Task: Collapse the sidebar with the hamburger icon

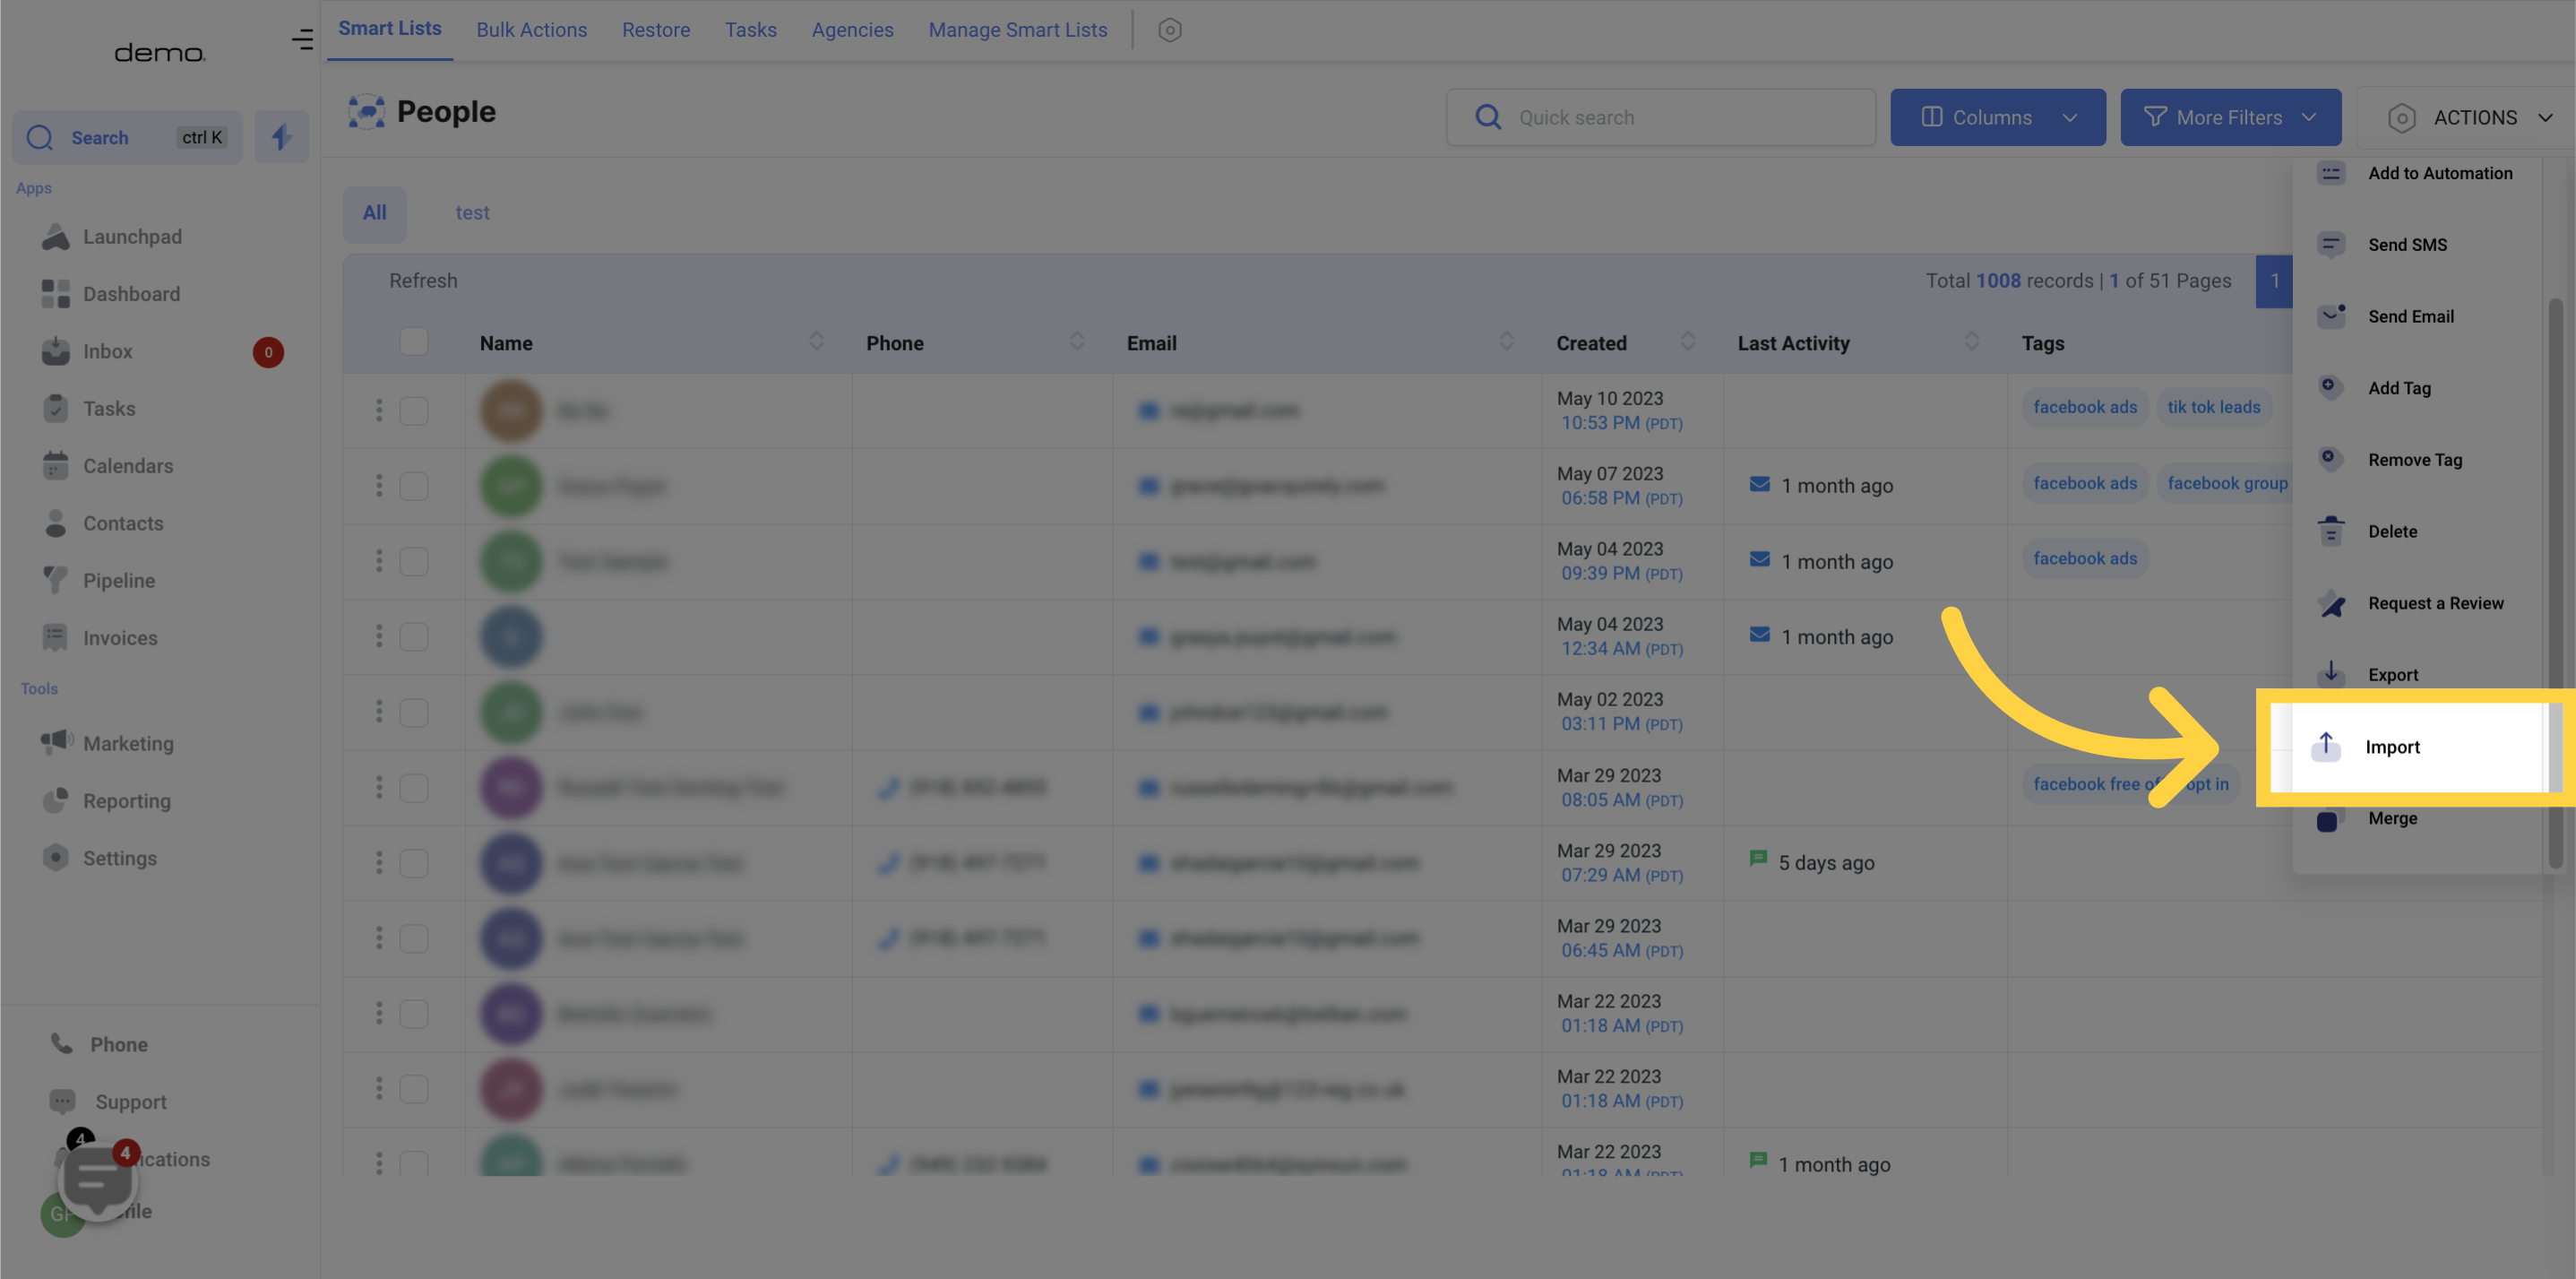Action: tap(302, 40)
